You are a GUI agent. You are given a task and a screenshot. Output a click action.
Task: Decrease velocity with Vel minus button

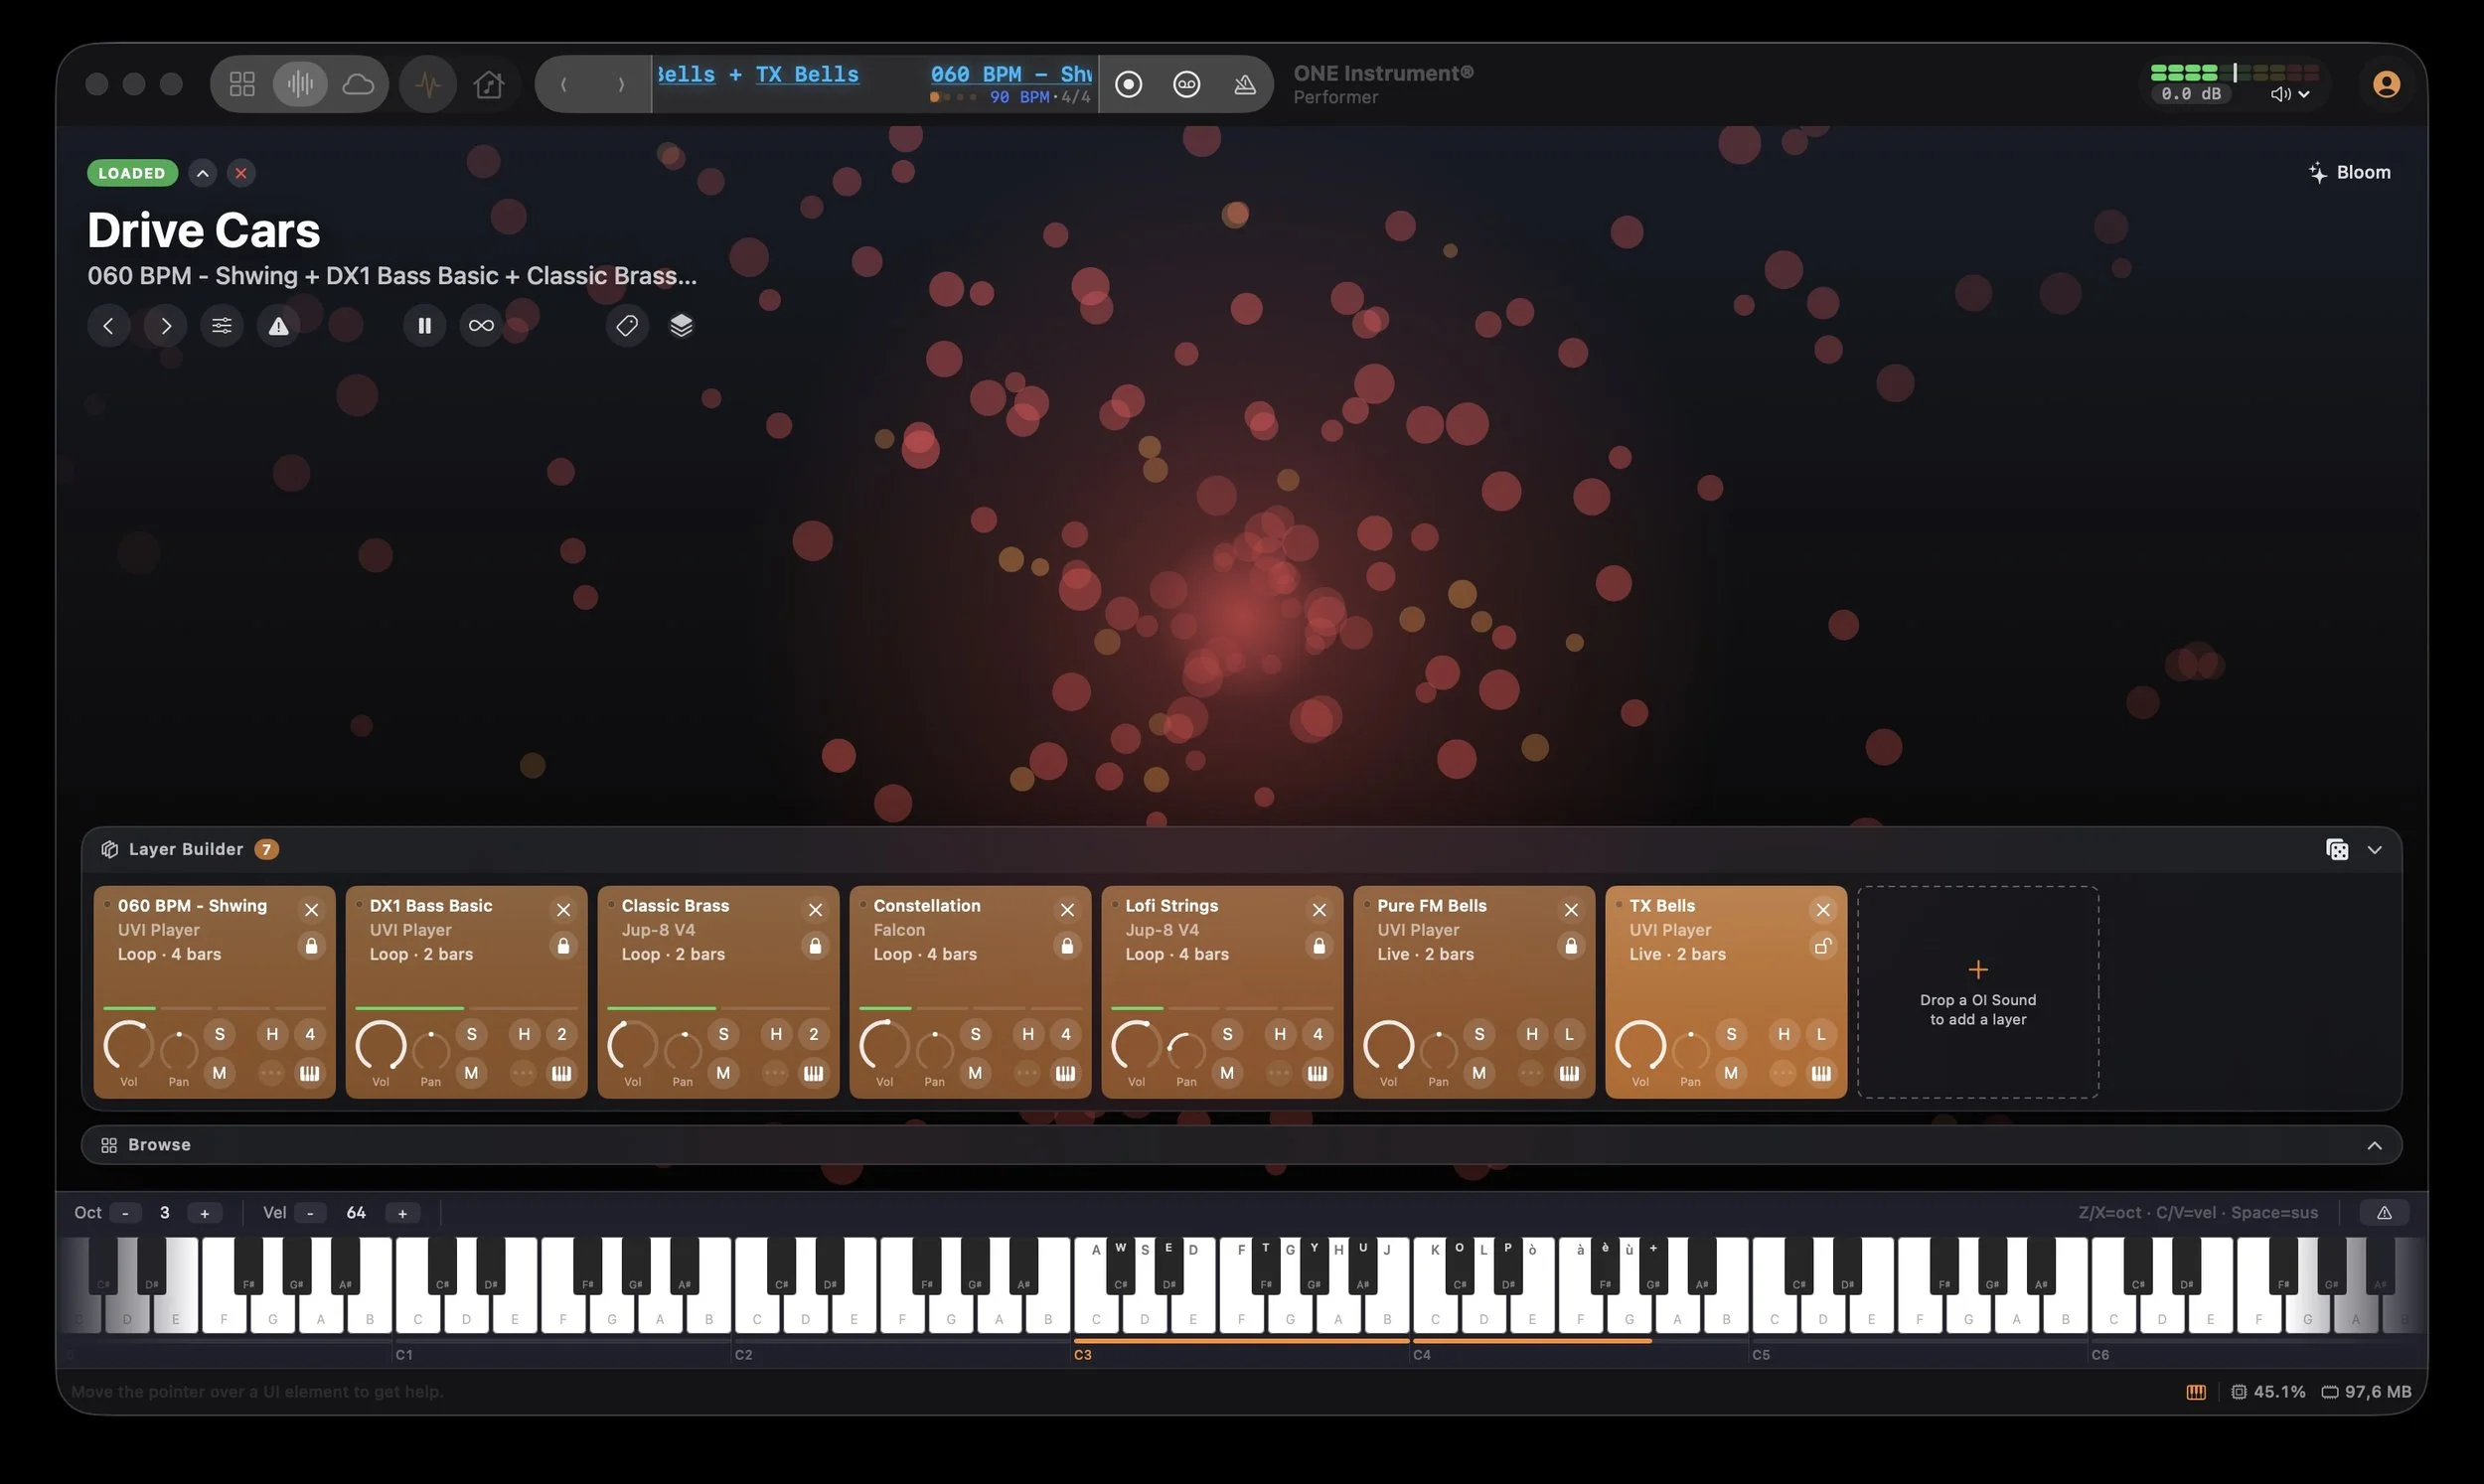[x=310, y=1213]
